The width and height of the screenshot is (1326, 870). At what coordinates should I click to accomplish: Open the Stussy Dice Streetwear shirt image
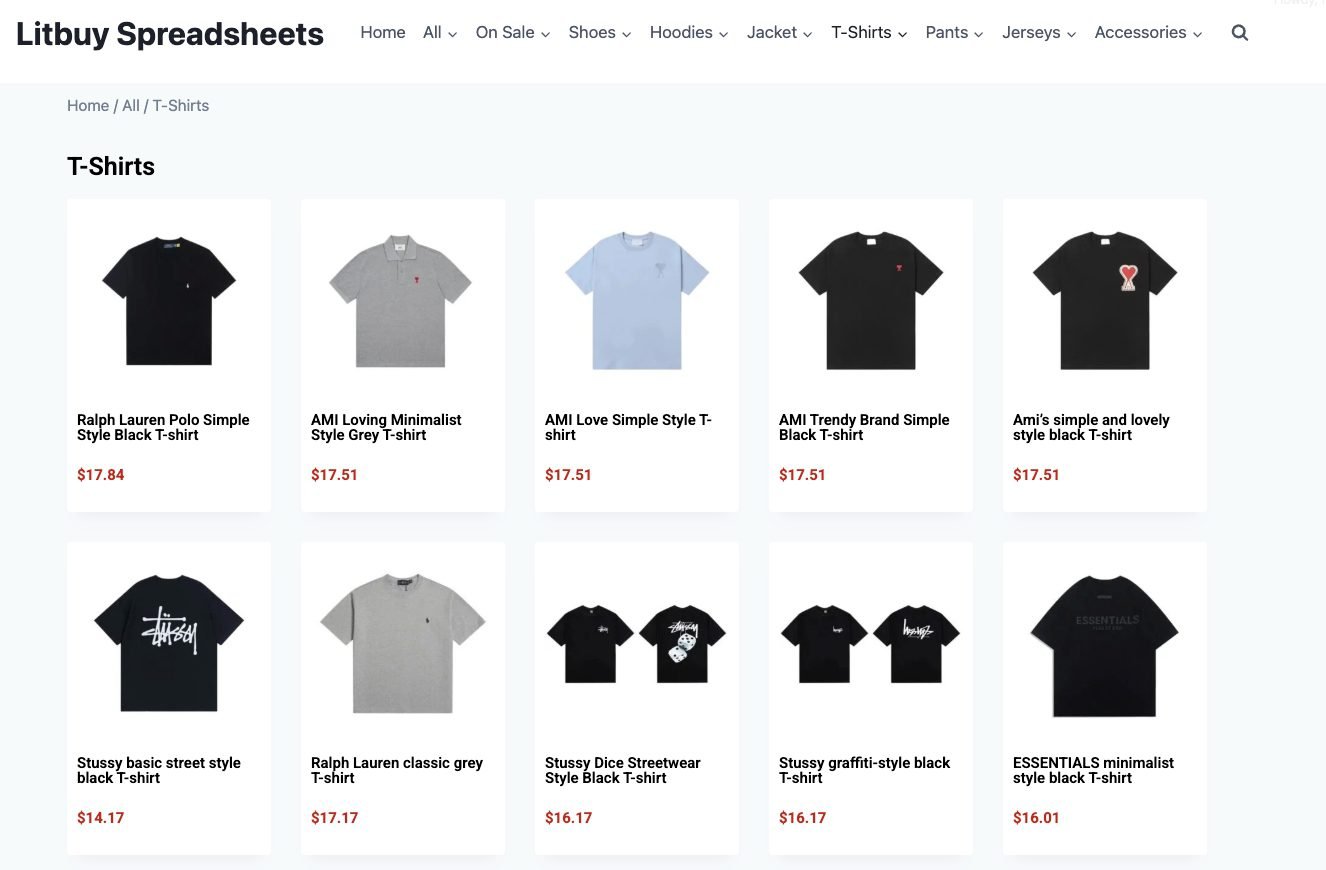tap(637, 643)
